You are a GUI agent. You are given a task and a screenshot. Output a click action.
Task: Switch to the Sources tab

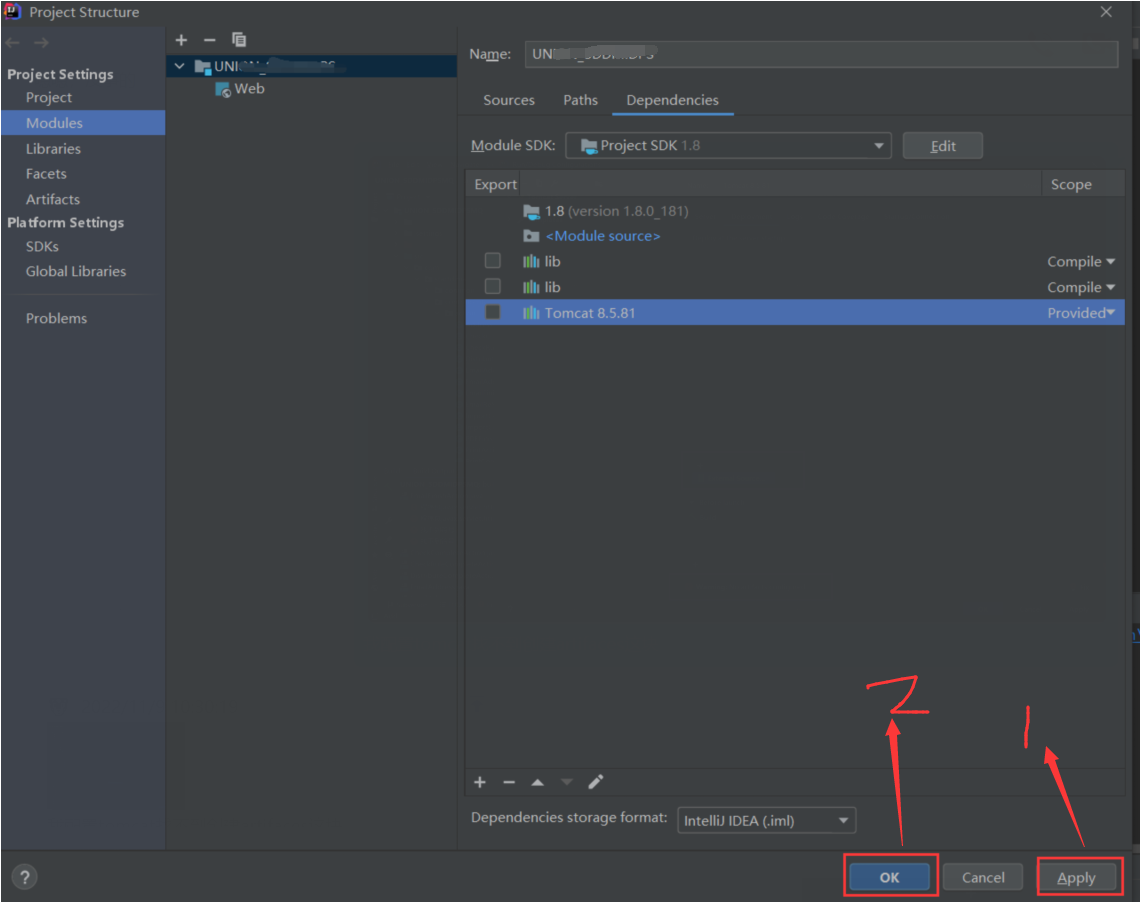[509, 100]
